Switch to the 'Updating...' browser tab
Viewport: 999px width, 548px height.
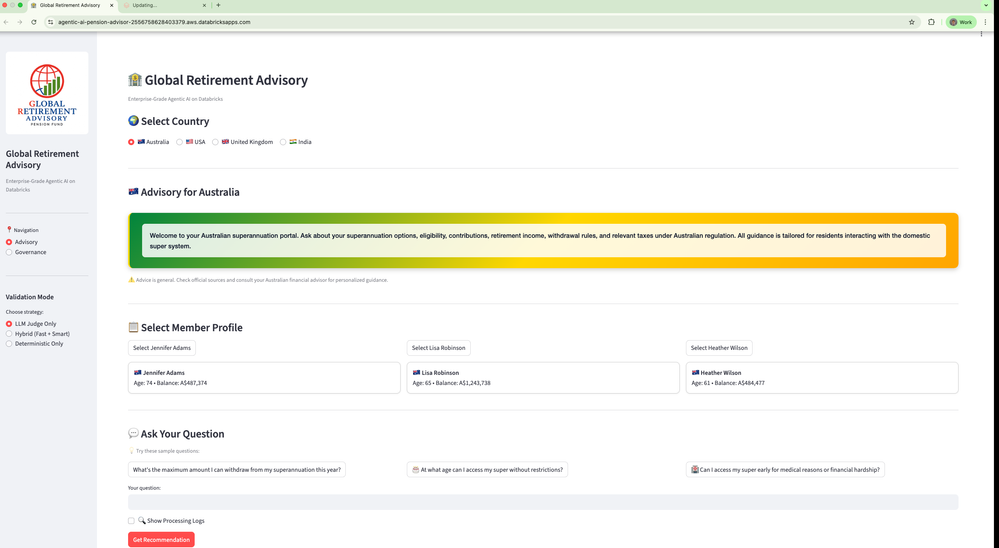(160, 5)
